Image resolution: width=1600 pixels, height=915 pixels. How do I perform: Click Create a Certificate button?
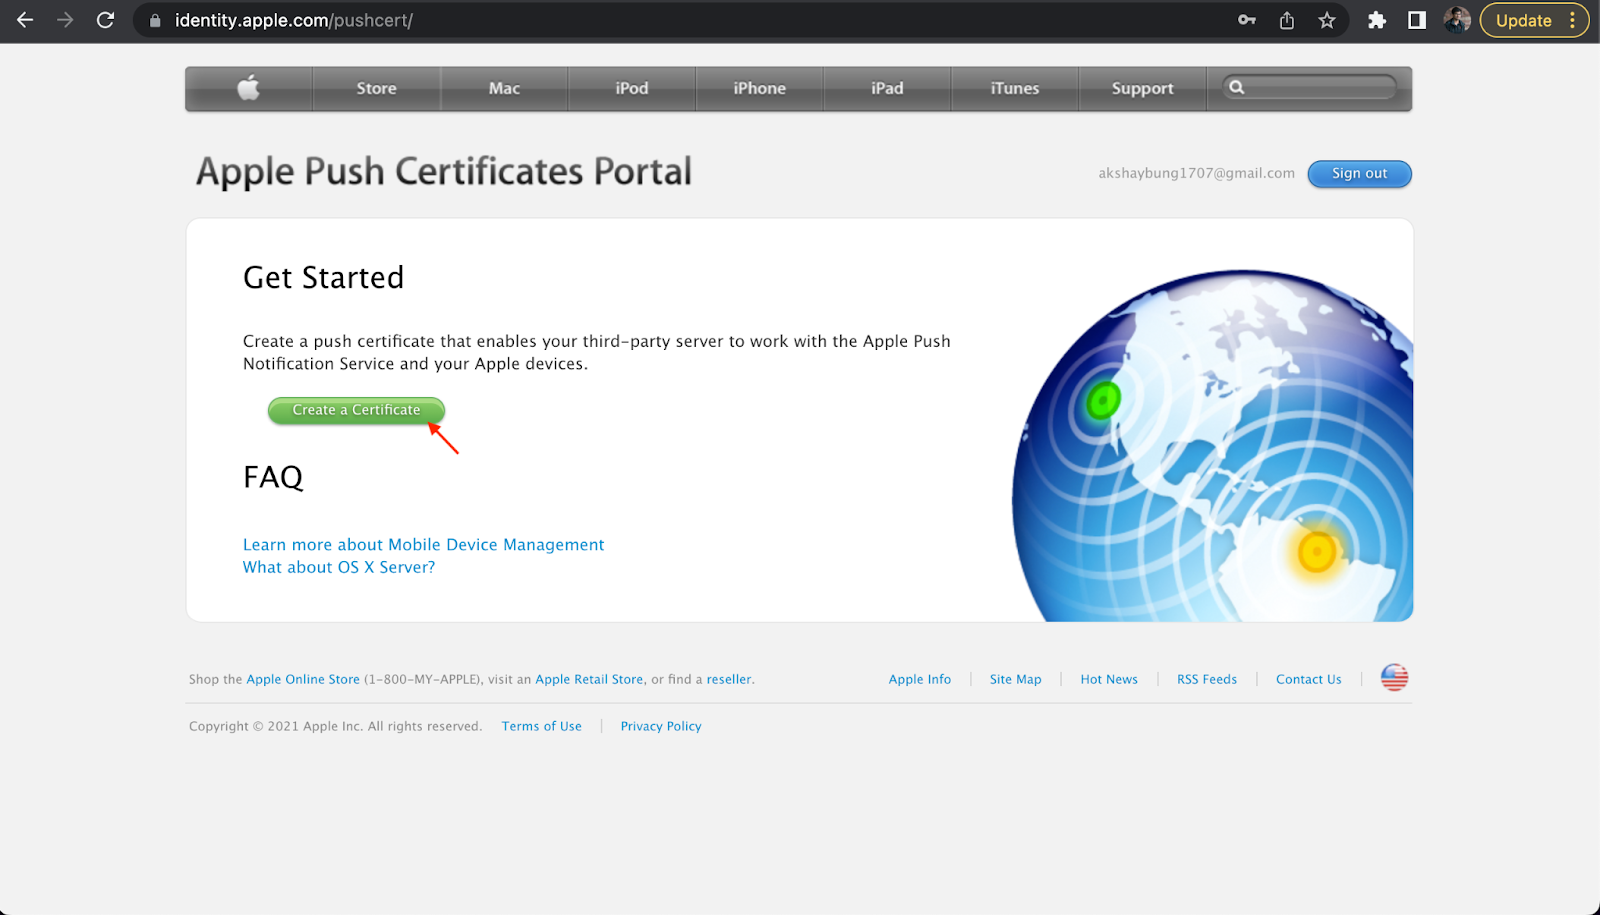[356, 410]
